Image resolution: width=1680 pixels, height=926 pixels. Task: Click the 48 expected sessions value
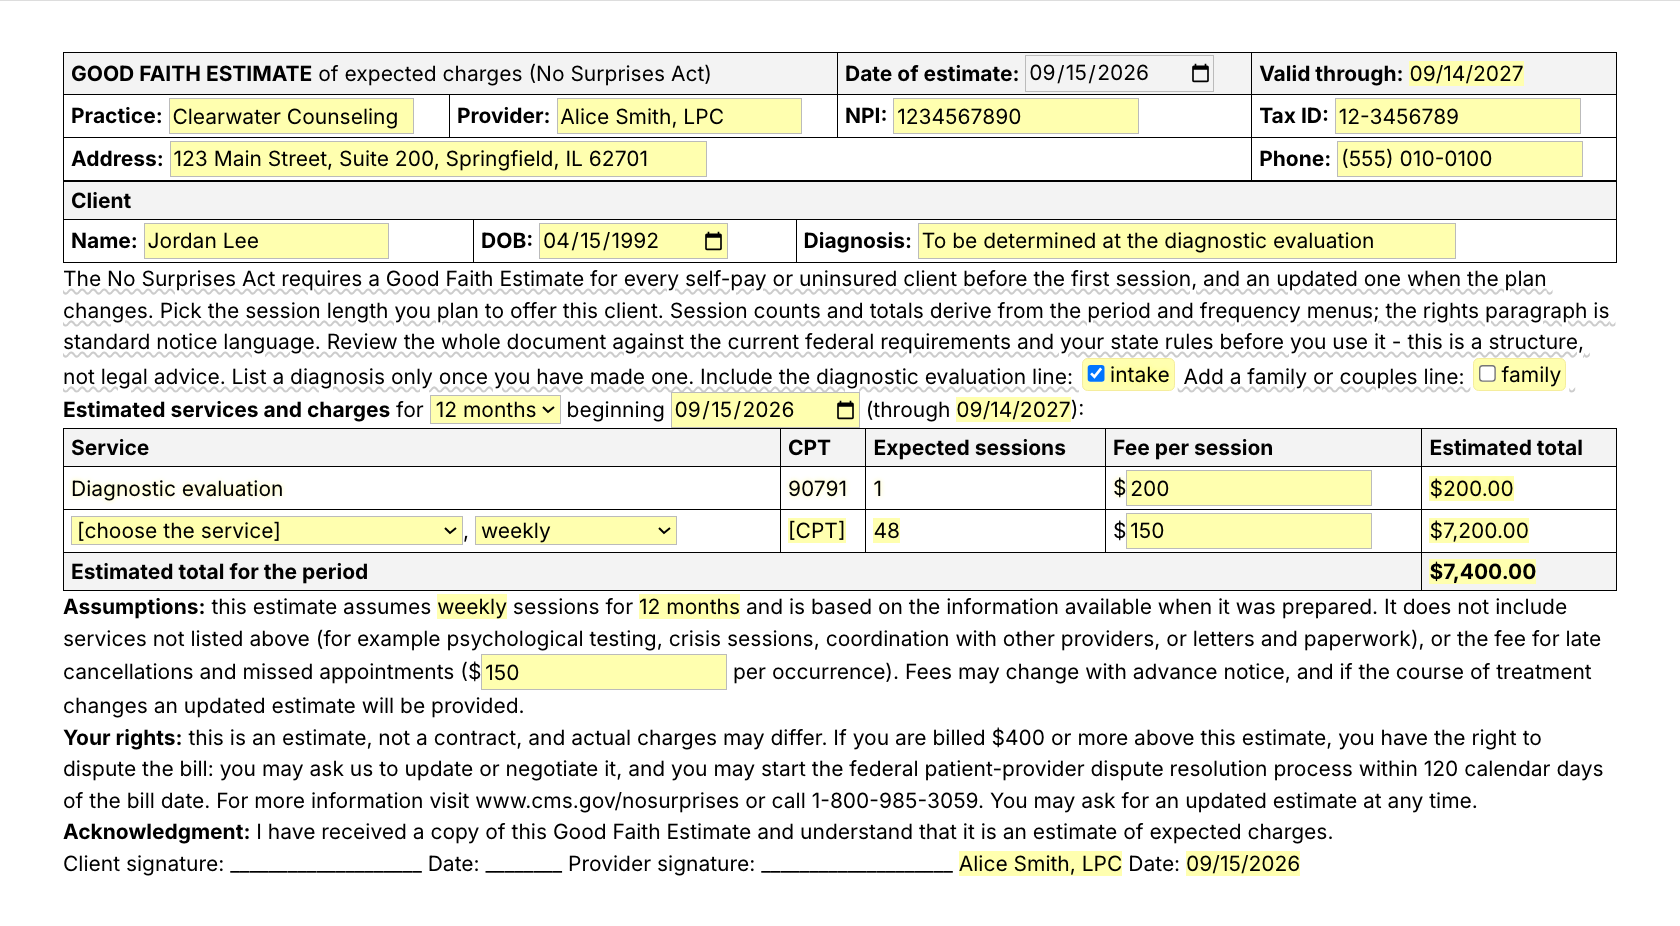[x=886, y=531]
